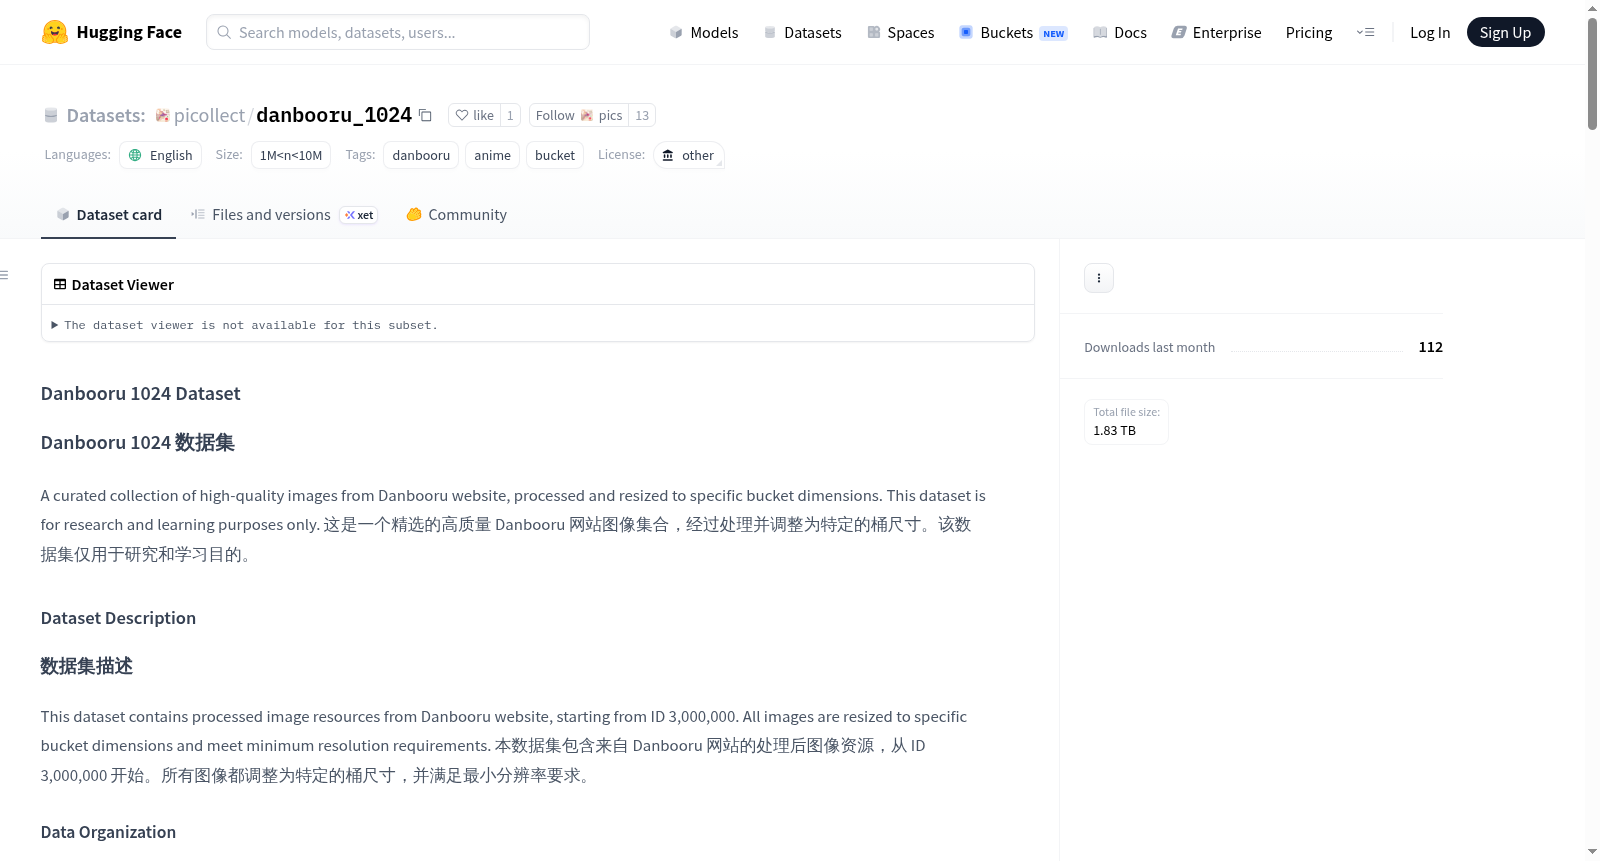Click Log In
The width and height of the screenshot is (1600, 861).
tap(1430, 32)
